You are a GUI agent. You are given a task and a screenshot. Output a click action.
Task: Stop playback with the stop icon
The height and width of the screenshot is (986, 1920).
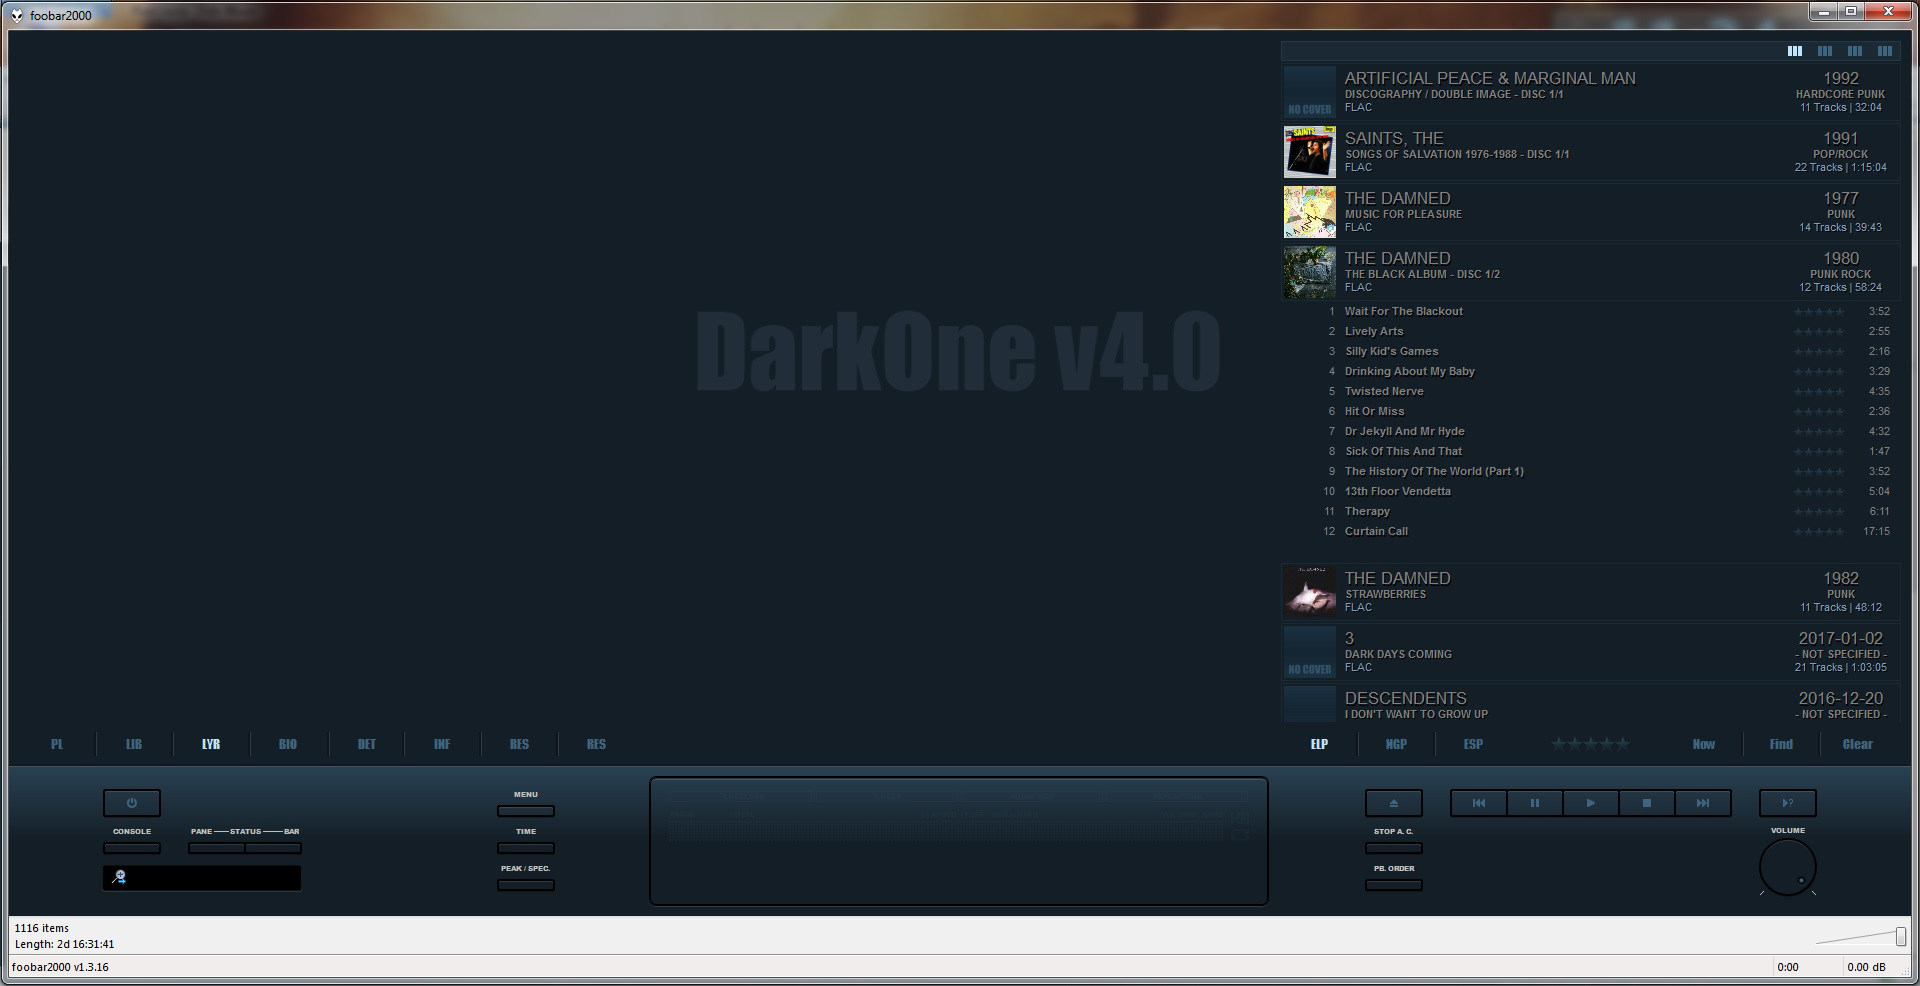click(1646, 803)
